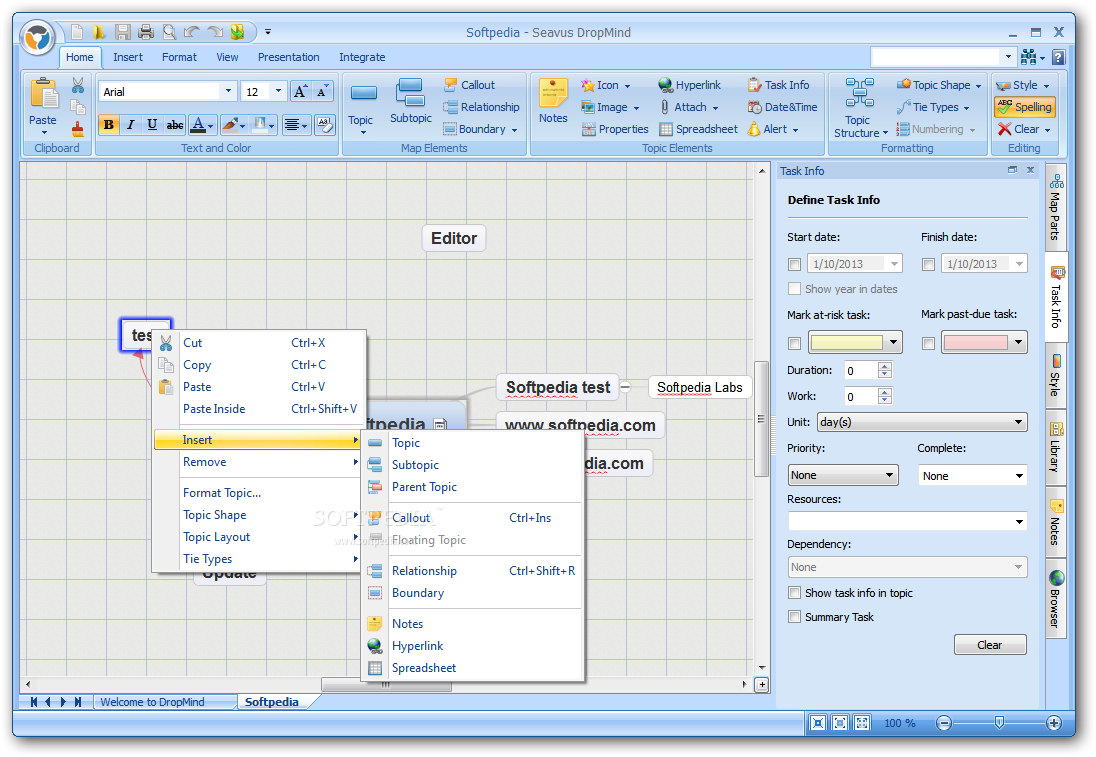This screenshot has height=757, width=1096.
Task: Toggle Underline text formatting
Action: [x=152, y=125]
